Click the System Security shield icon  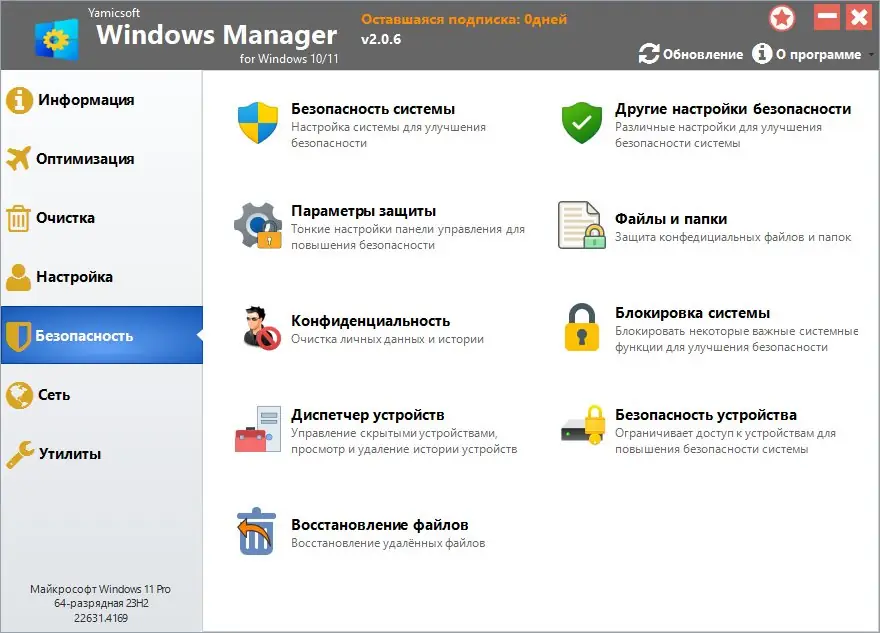click(257, 124)
